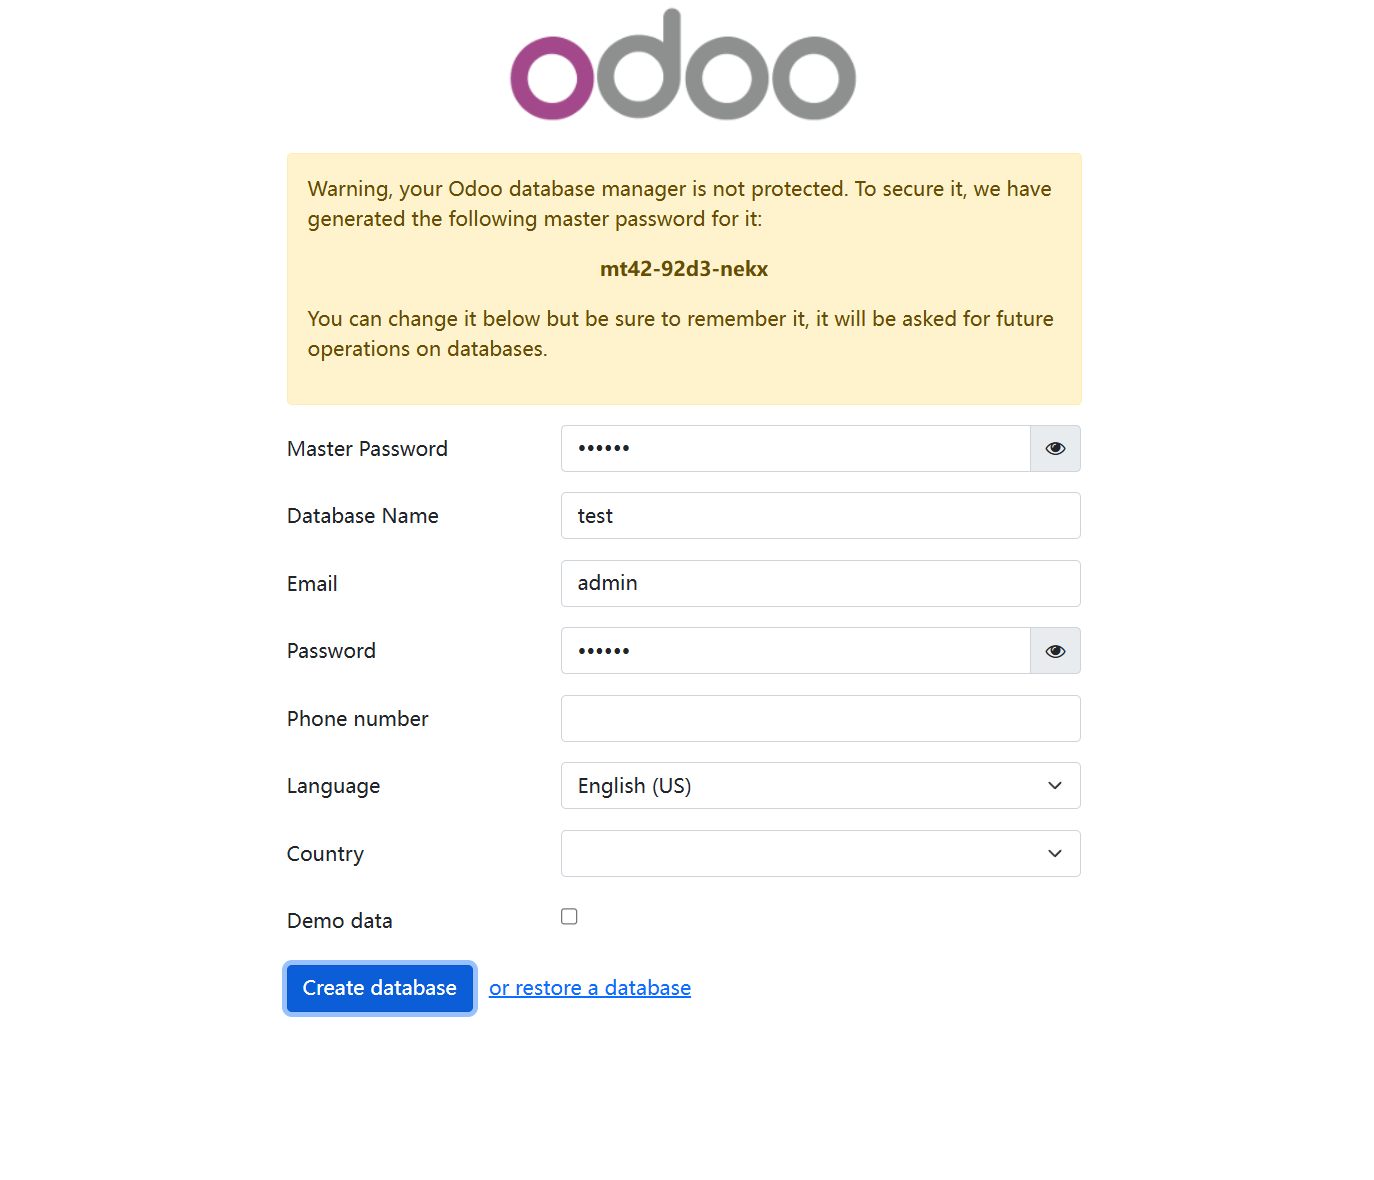Focus the Master Password input field
This screenshot has width=1374, height=1180.
(x=795, y=448)
